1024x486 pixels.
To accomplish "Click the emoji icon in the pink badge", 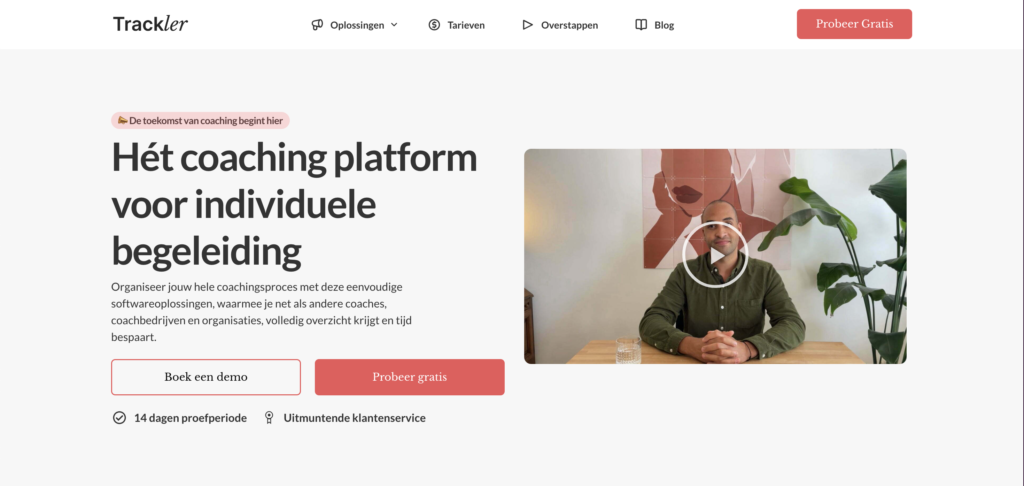I will coord(122,120).
